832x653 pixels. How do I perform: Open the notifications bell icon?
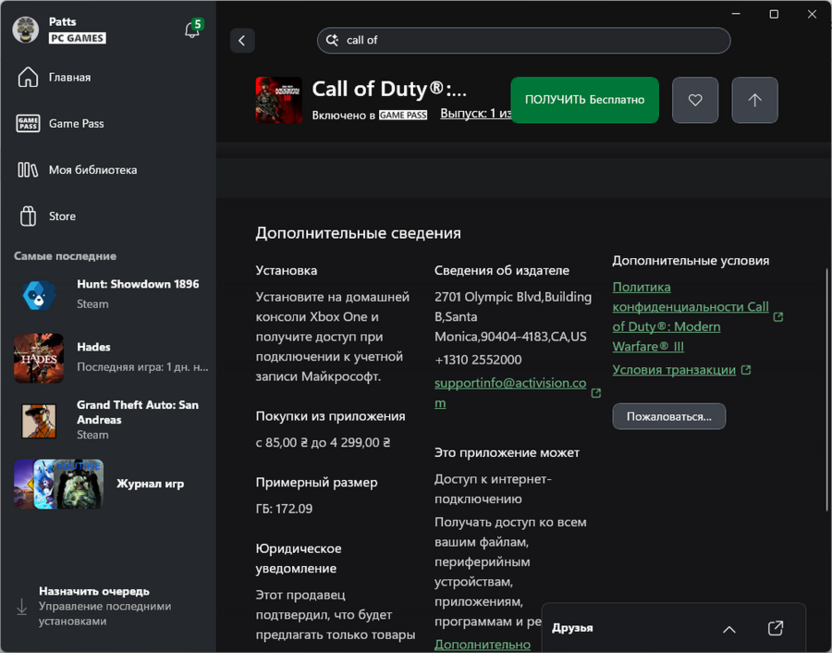click(x=192, y=30)
